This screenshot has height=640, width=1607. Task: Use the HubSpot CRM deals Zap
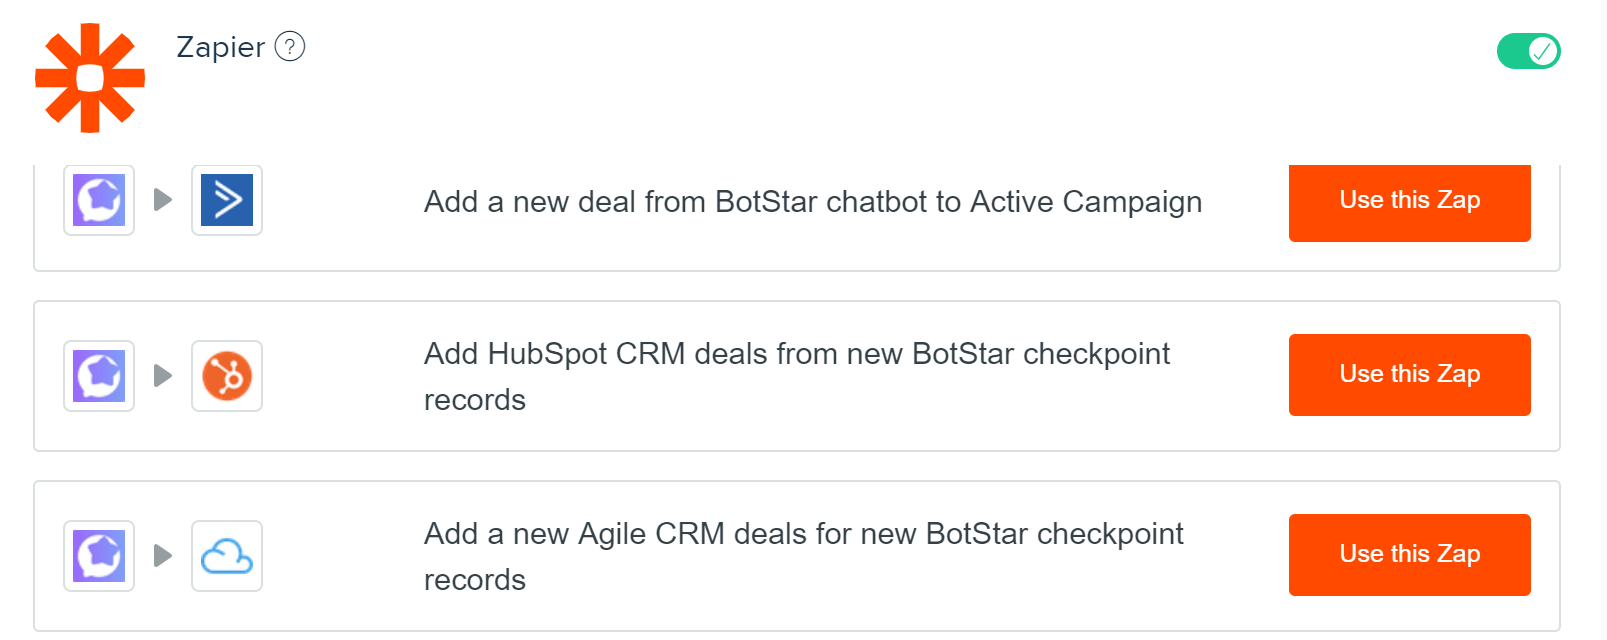(x=1409, y=375)
